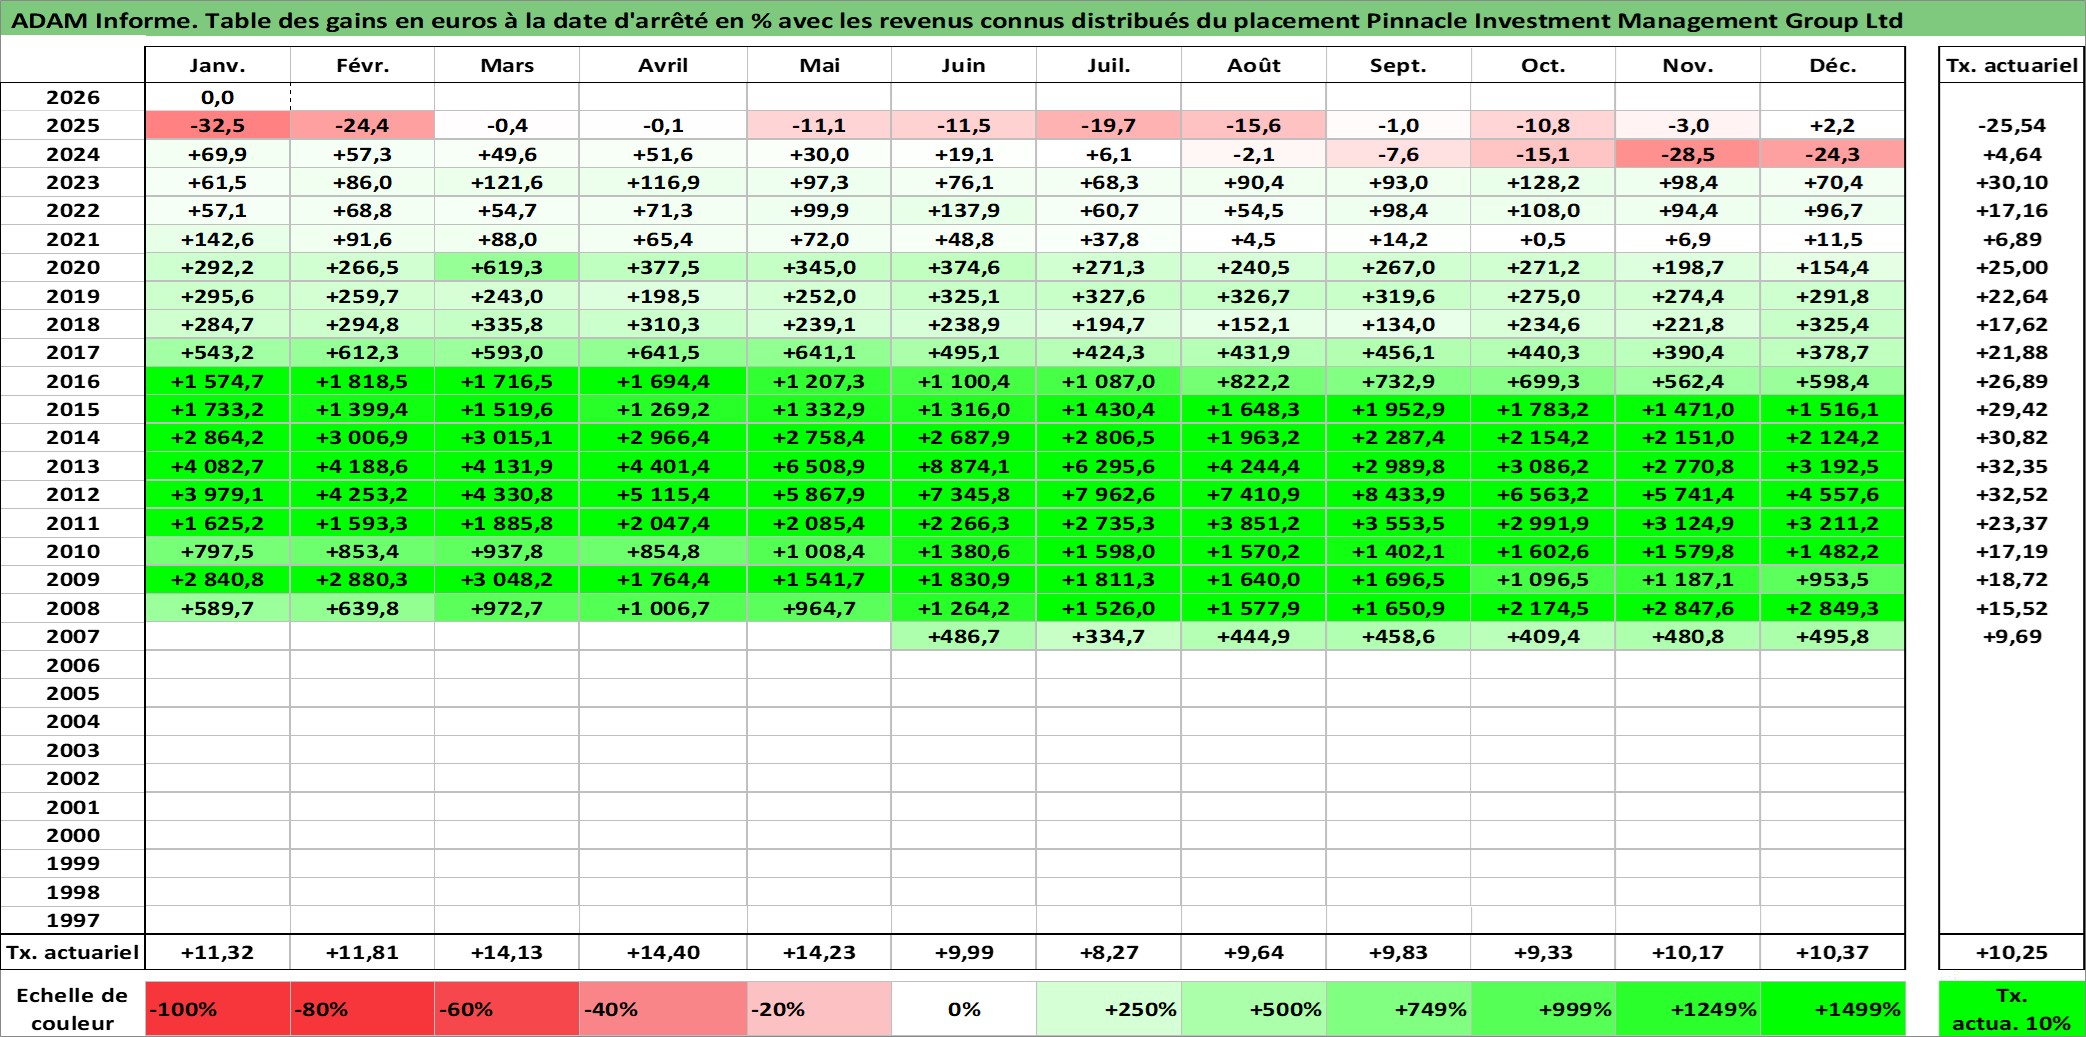The width and height of the screenshot is (2086, 1037).
Task: Select the 2026 row label
Action: pyautogui.click(x=73, y=97)
